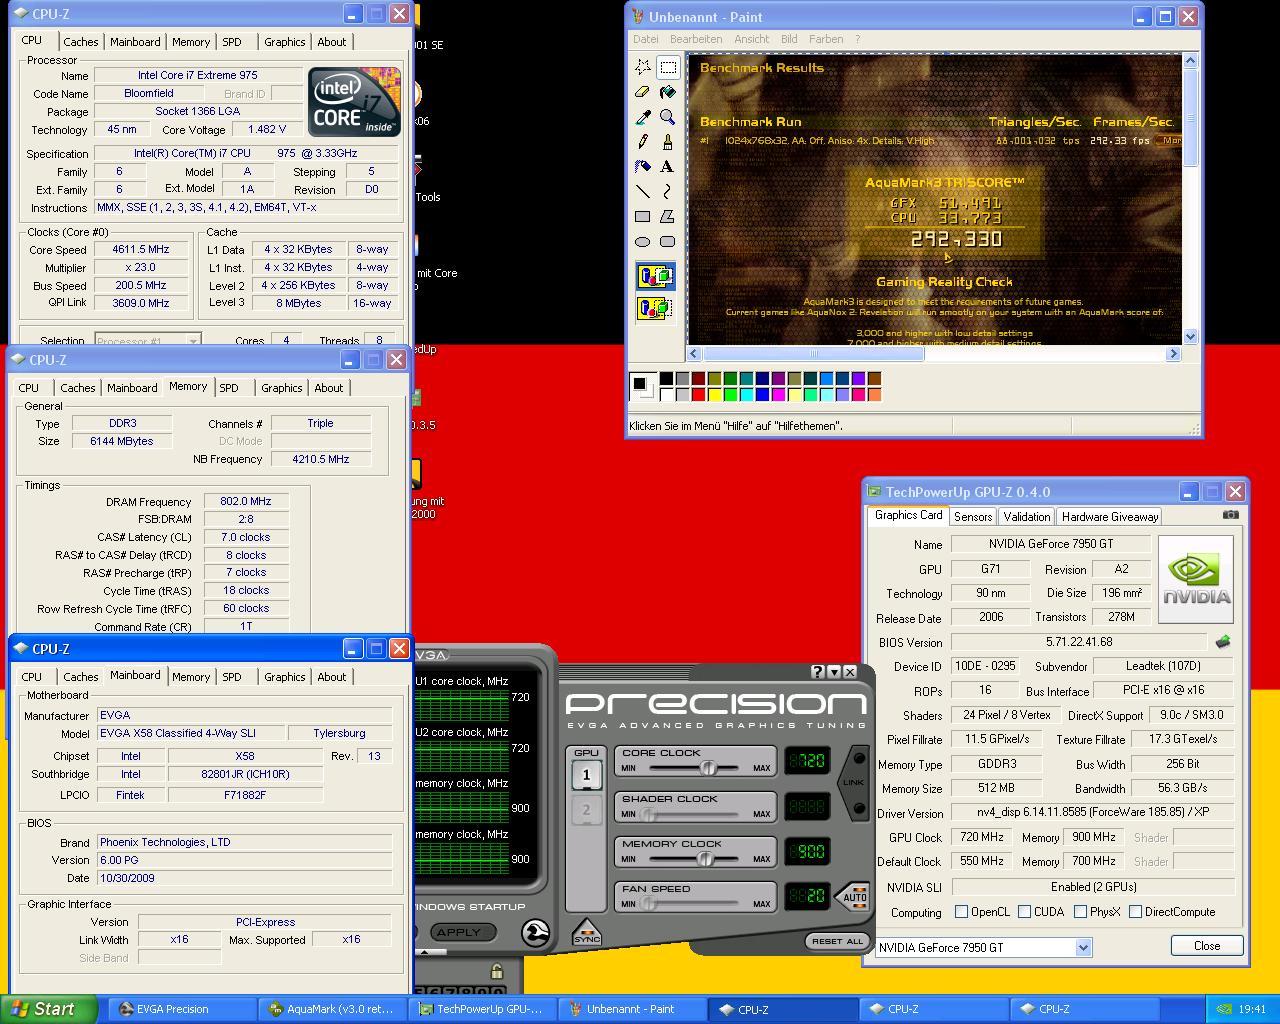Screen dimensions: 1280x1024
Task: Select the Text tool in Paint
Action: 668,166
